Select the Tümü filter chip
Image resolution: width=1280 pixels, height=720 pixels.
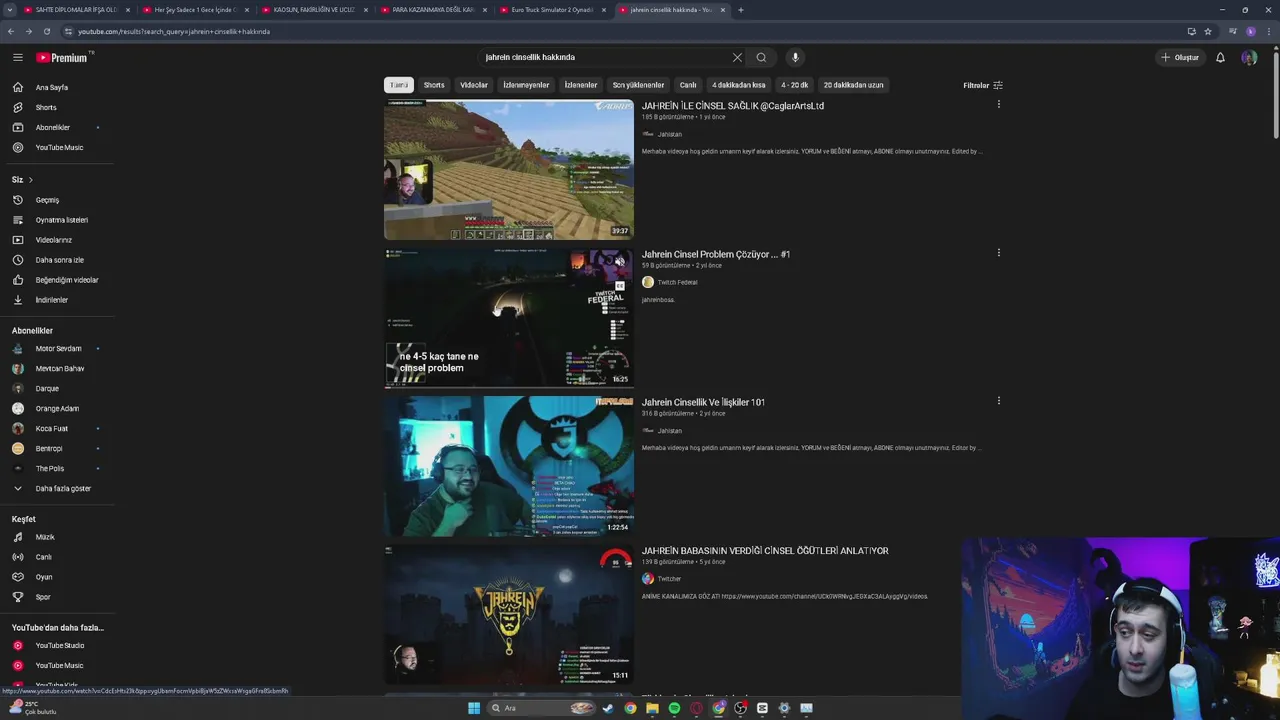click(x=399, y=85)
